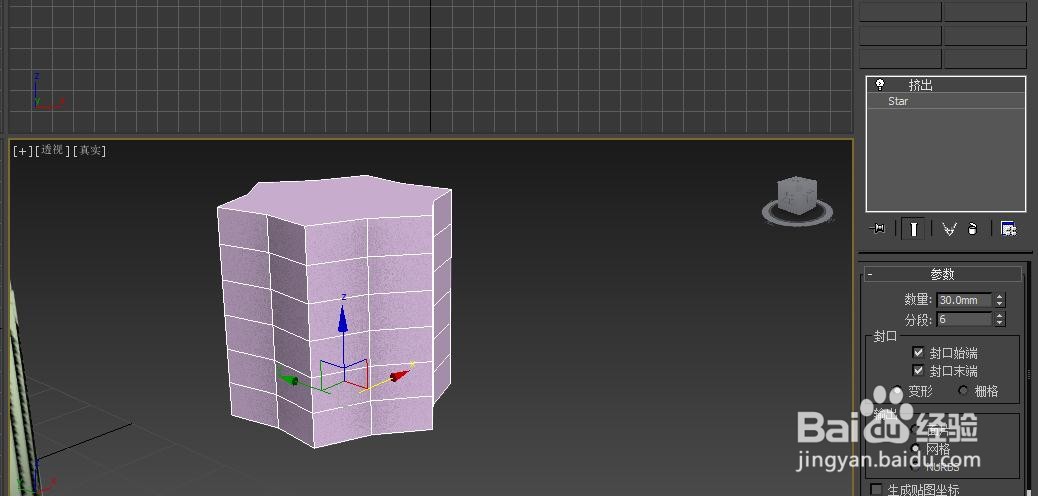Click the Make Unique icon
The width and height of the screenshot is (1038, 496).
(949, 229)
